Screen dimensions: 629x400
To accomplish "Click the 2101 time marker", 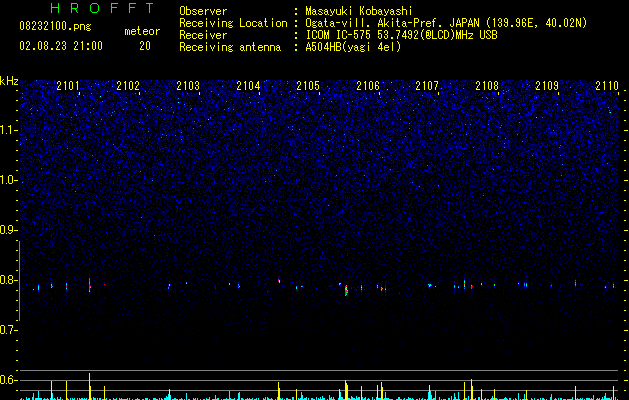I will pos(68,86).
